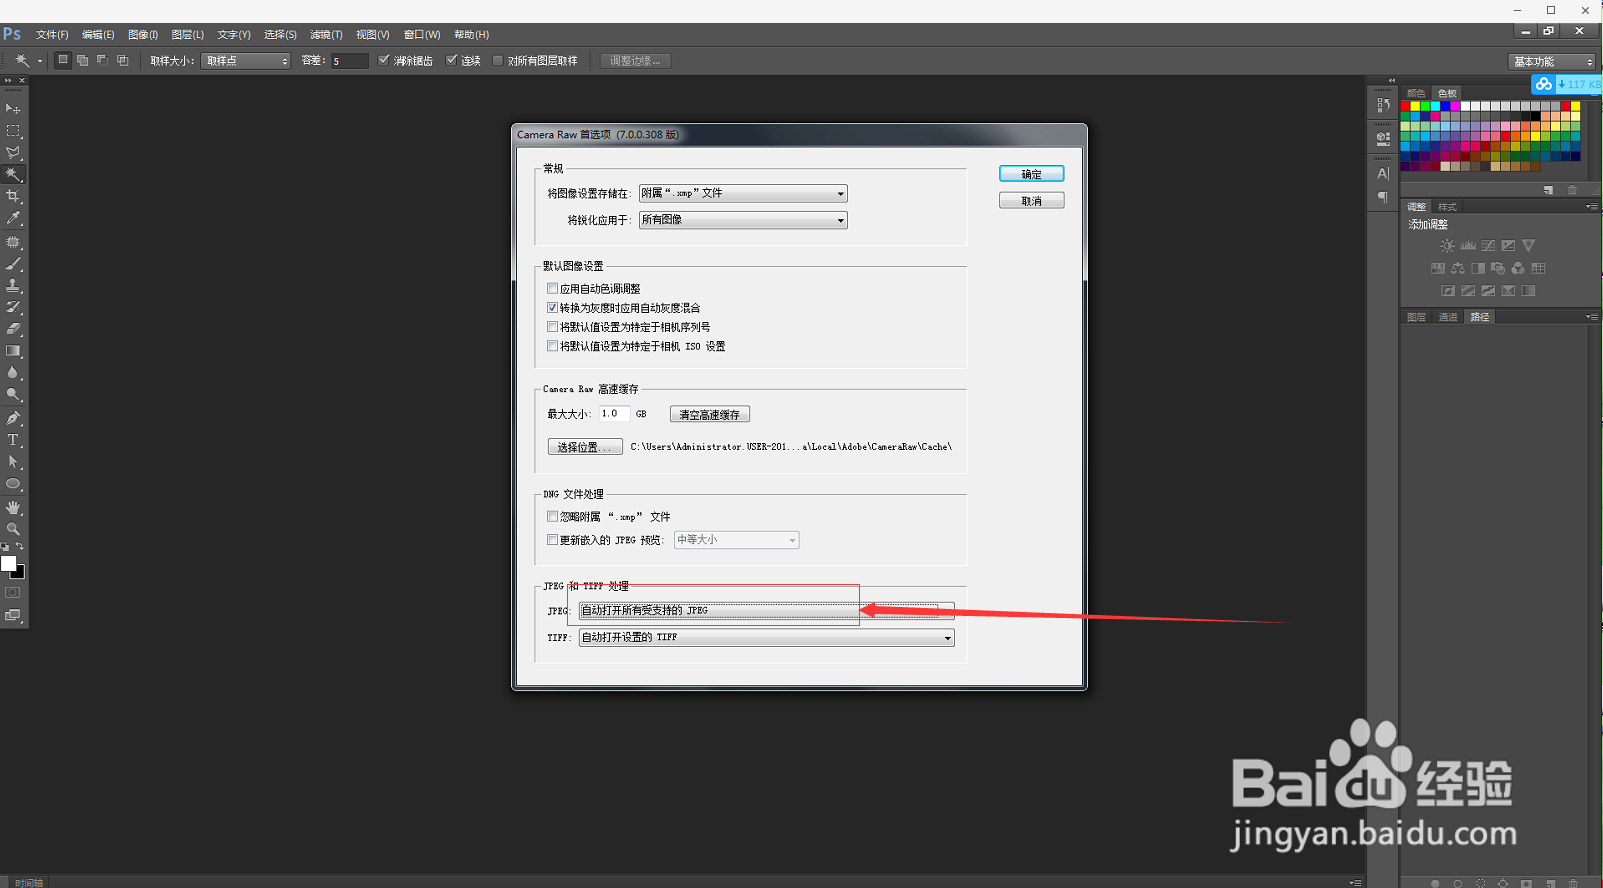
Task: Choose Add to Selection mode icon
Action: pos(83,60)
